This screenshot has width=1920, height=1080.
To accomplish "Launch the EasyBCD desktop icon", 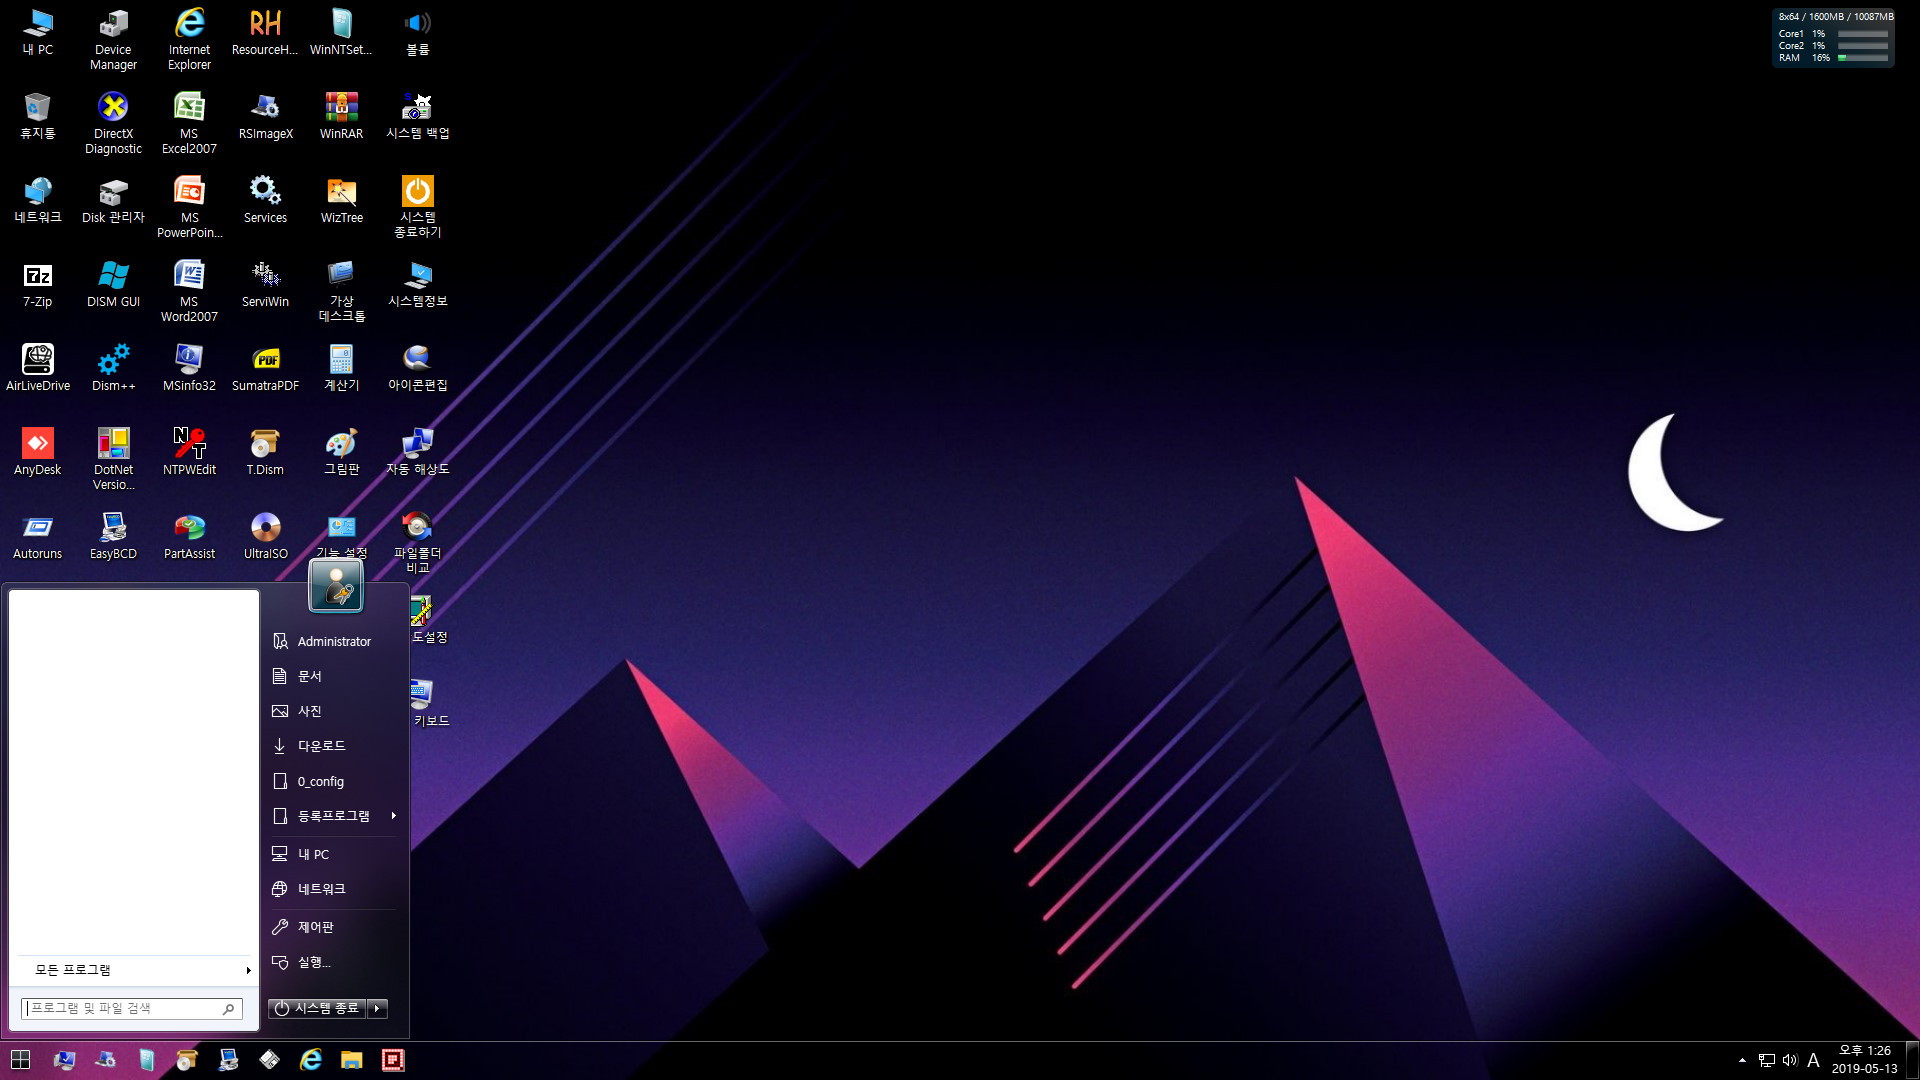I will (113, 535).
